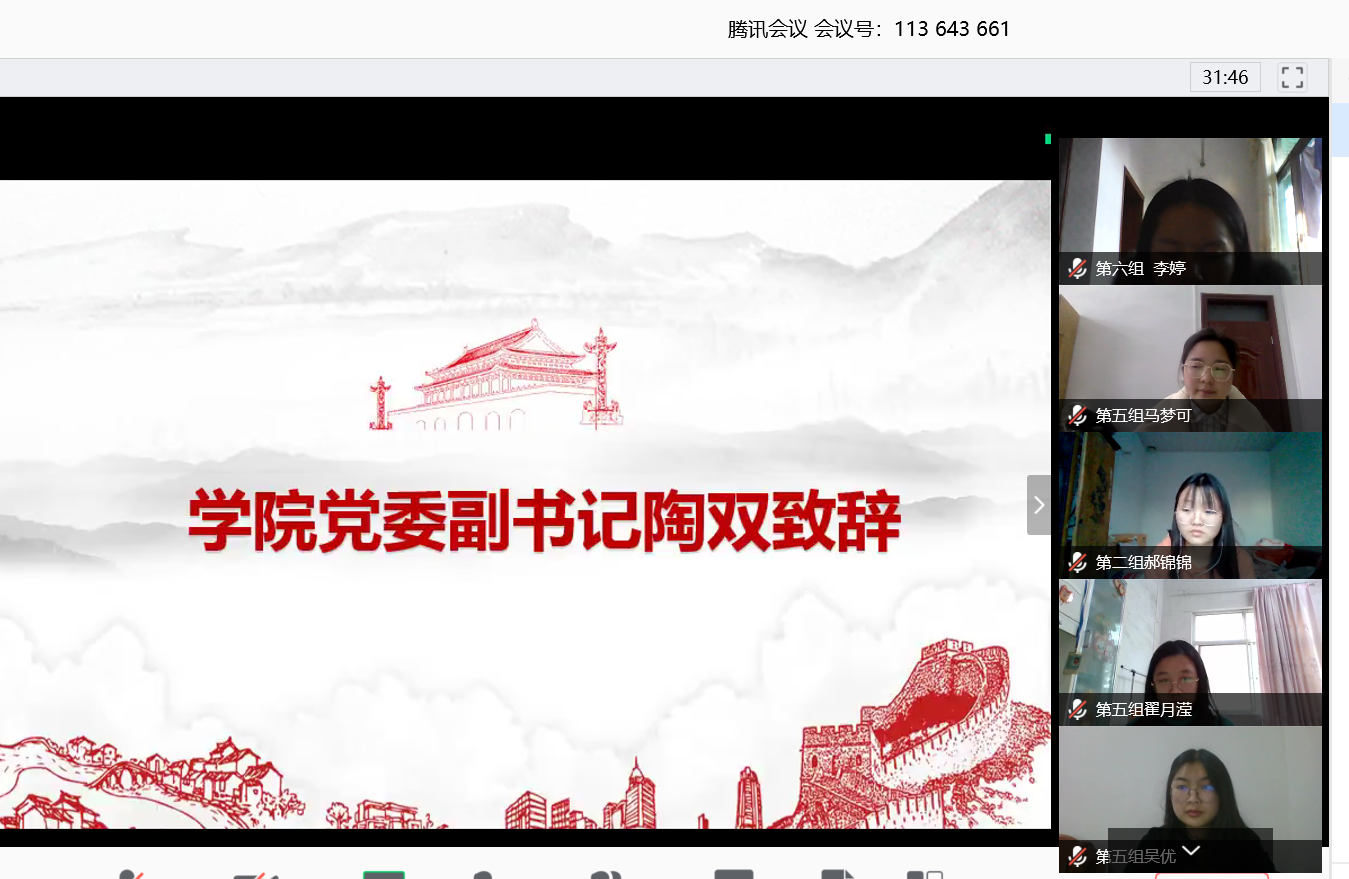
Task: Enter fullscreen with the fullscreen icon
Action: coord(1292,78)
